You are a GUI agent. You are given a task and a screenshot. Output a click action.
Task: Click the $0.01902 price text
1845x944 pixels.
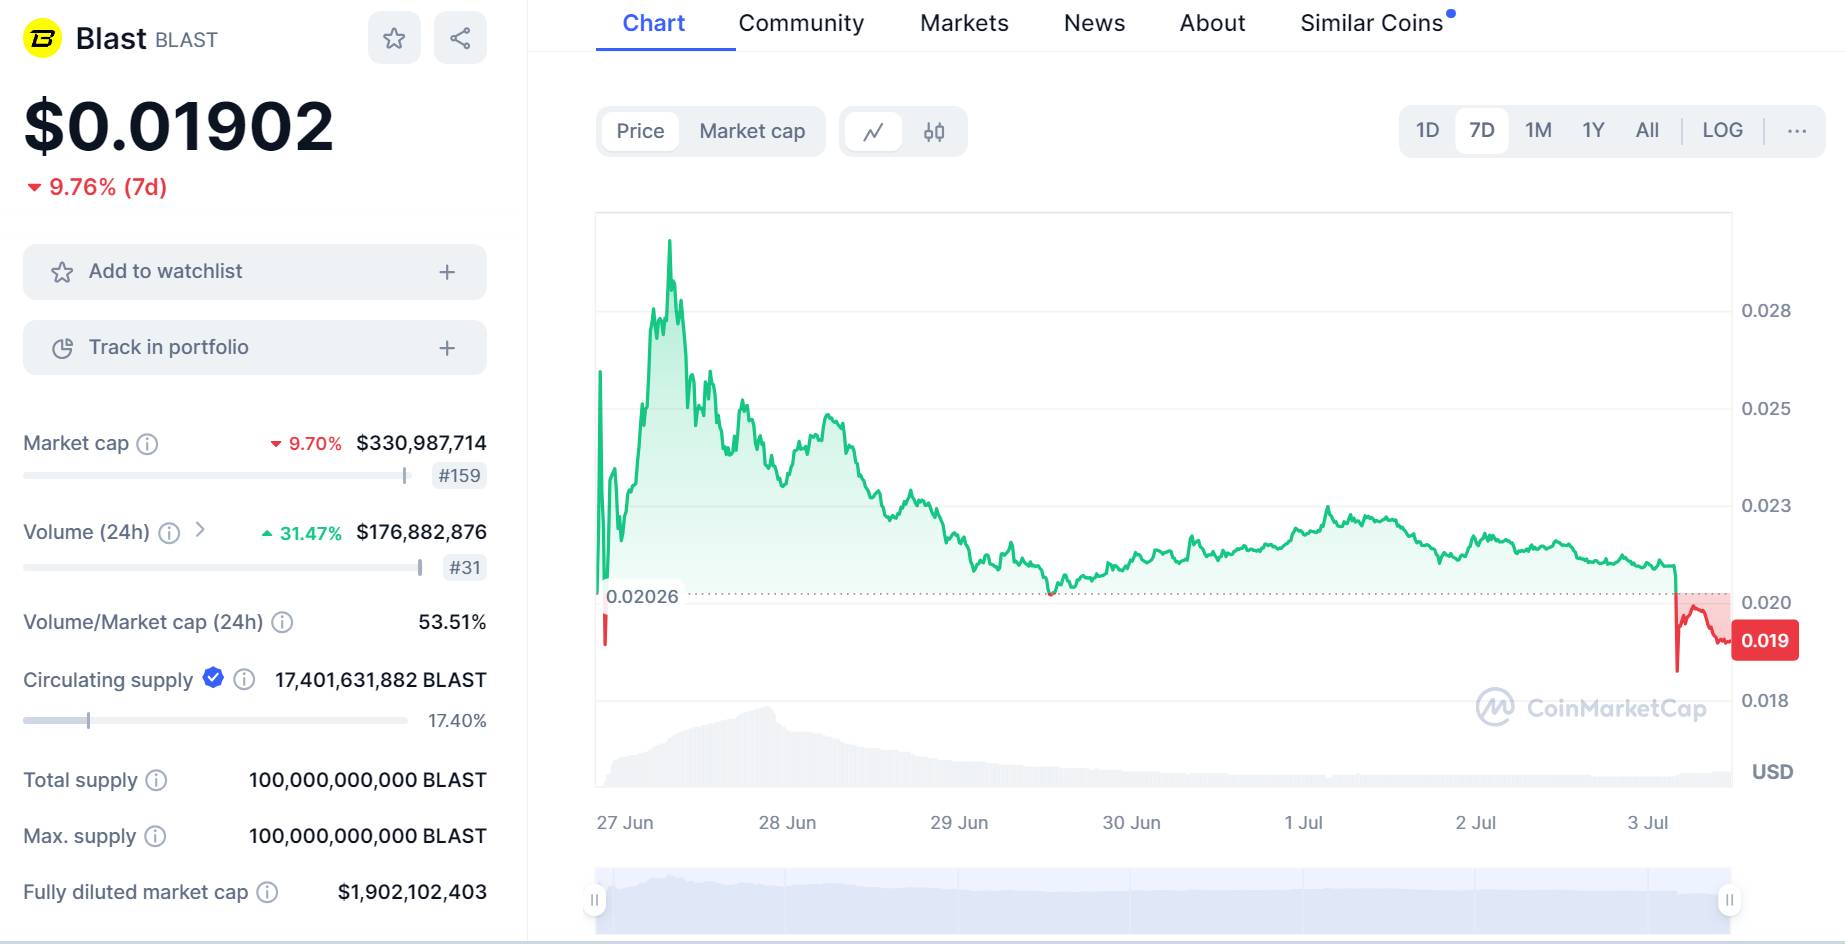[x=178, y=126]
